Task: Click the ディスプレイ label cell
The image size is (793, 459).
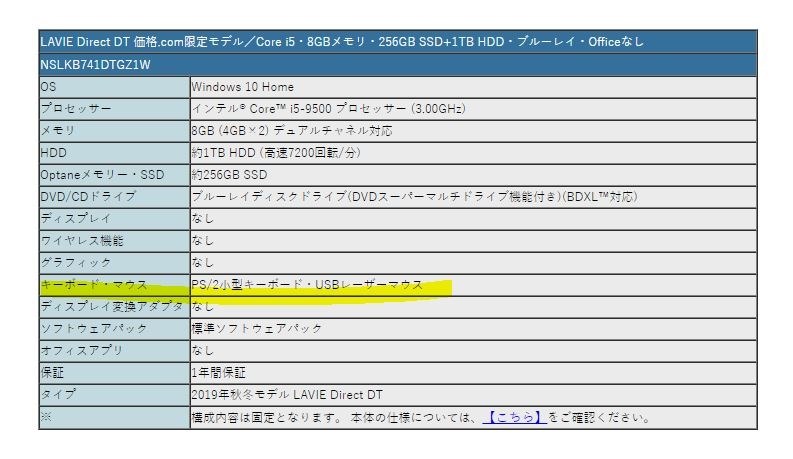Action: tap(114, 219)
